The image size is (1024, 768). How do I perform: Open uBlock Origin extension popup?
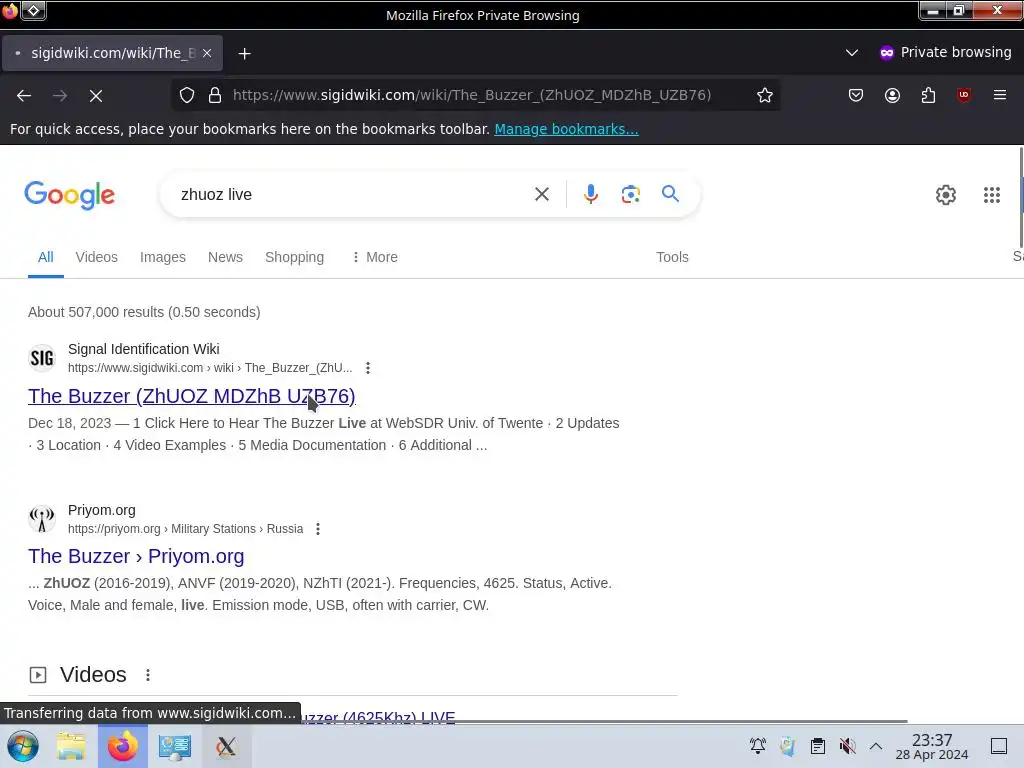pyautogui.click(x=964, y=95)
